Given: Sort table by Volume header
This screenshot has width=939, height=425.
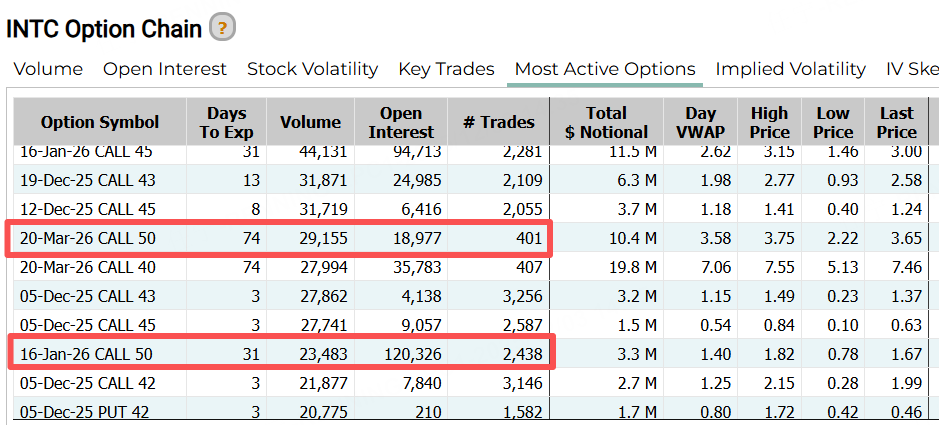Looking at the screenshot, I should click(310, 122).
